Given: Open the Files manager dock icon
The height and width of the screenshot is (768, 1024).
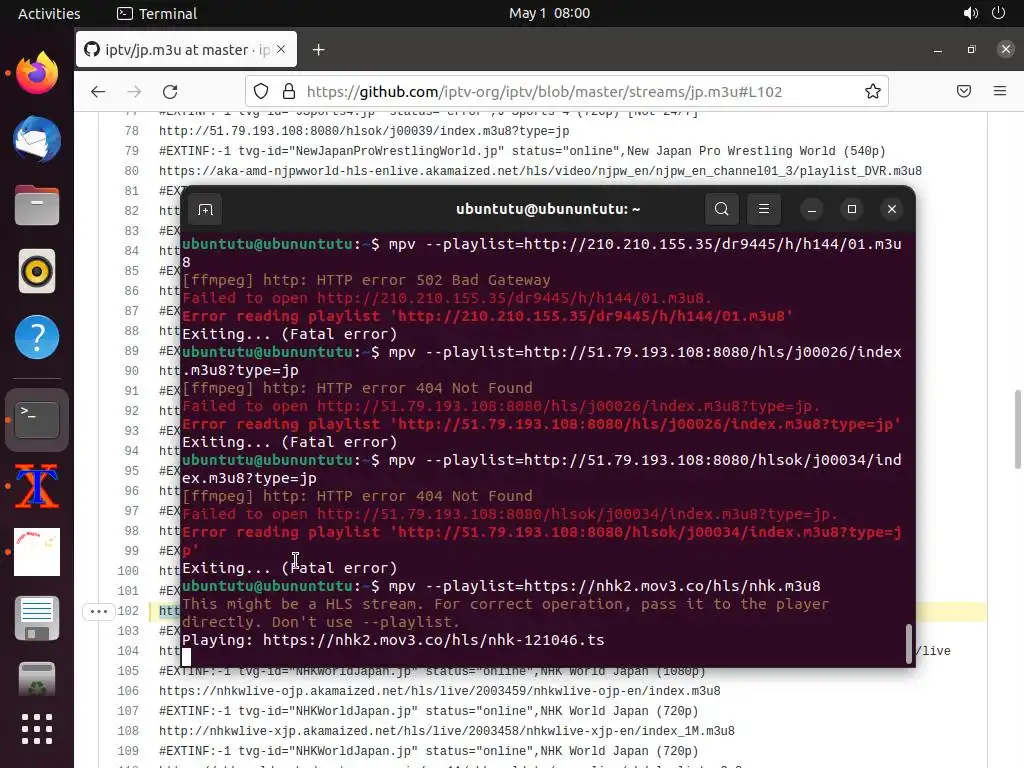Looking at the screenshot, I should coord(37,205).
